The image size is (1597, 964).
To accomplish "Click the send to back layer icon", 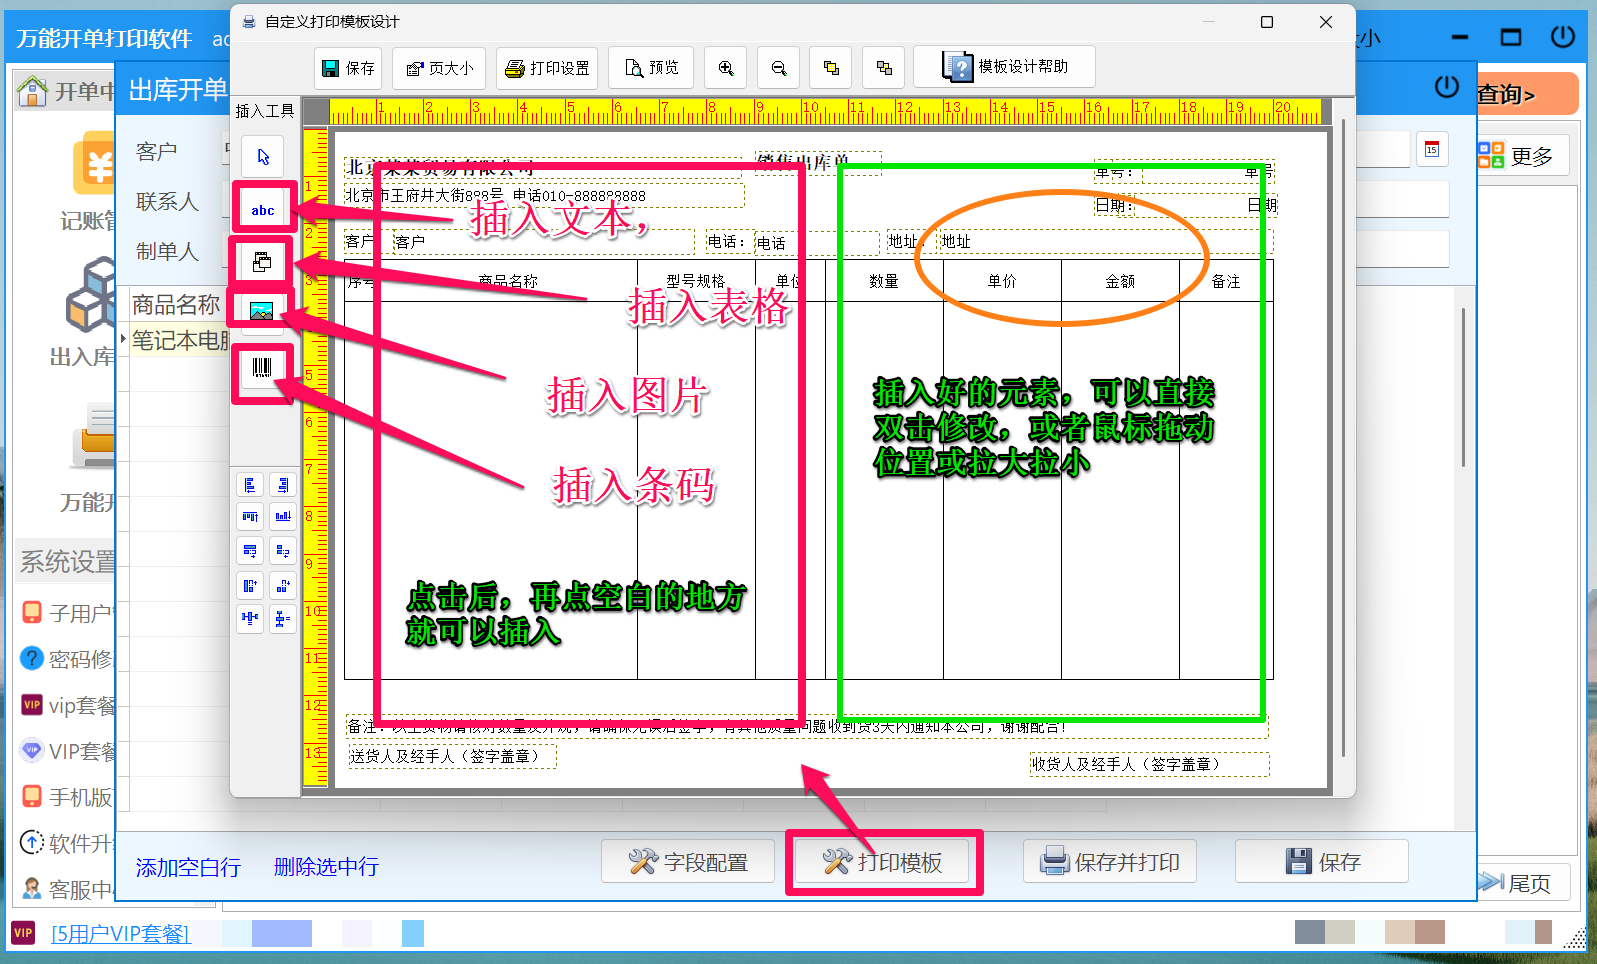I will coord(884,68).
